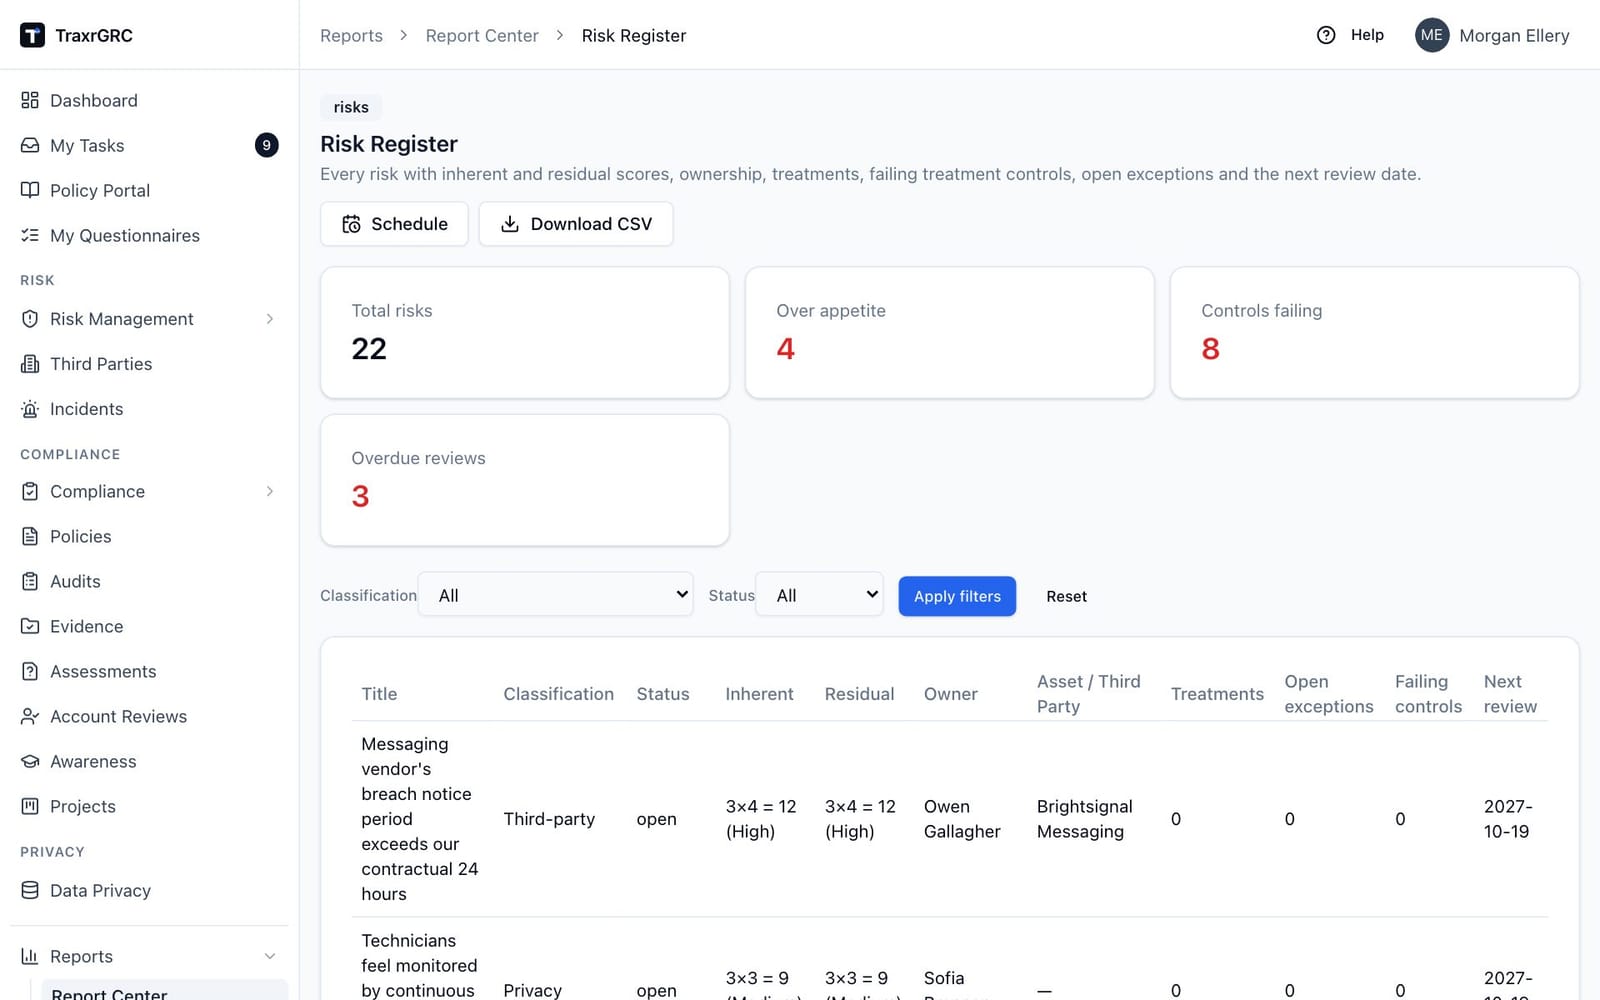The image size is (1600, 1000).
Task: Click Owen Gallagher owner cell
Action: coord(962,819)
